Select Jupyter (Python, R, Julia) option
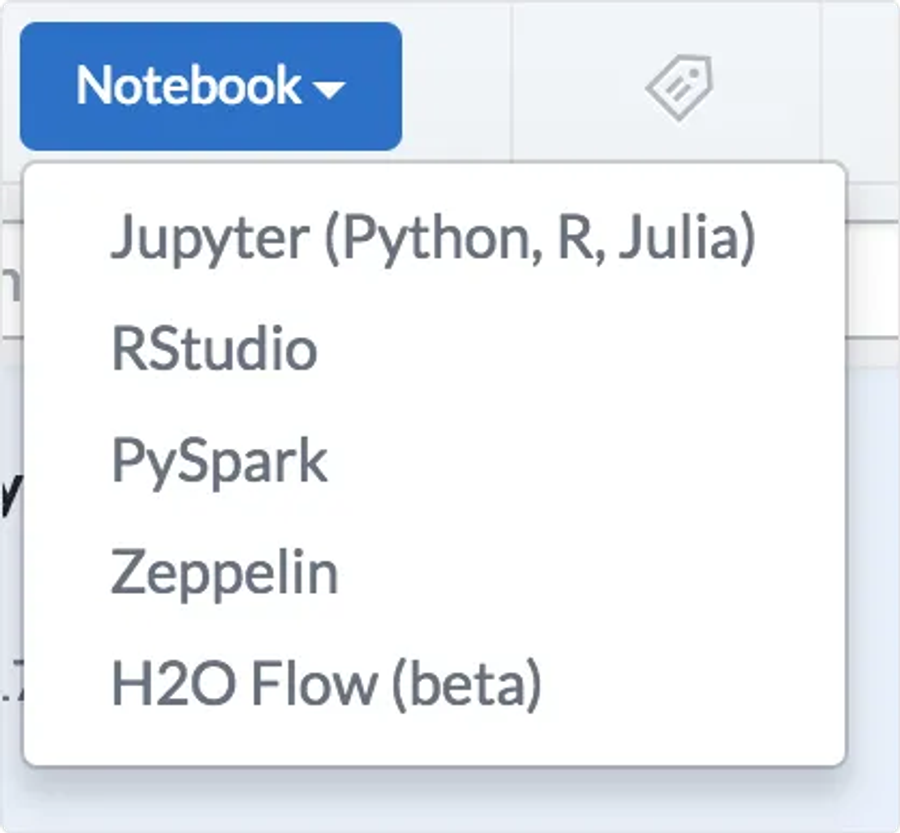The width and height of the screenshot is (900, 833). click(x=432, y=238)
